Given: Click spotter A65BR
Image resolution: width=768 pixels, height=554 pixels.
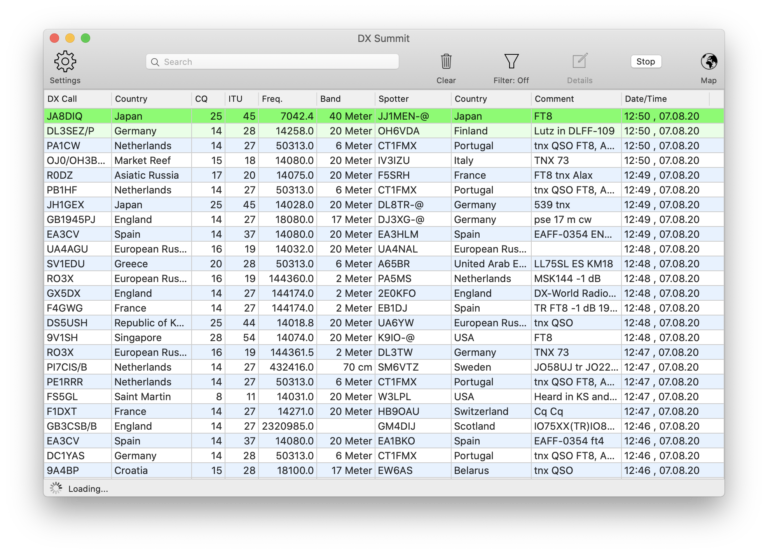Looking at the screenshot, I should 393,264.
